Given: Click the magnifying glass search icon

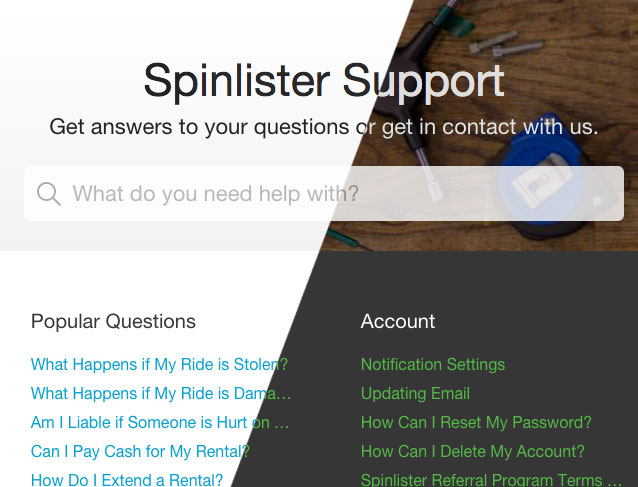Looking at the screenshot, I should pos(49,194).
